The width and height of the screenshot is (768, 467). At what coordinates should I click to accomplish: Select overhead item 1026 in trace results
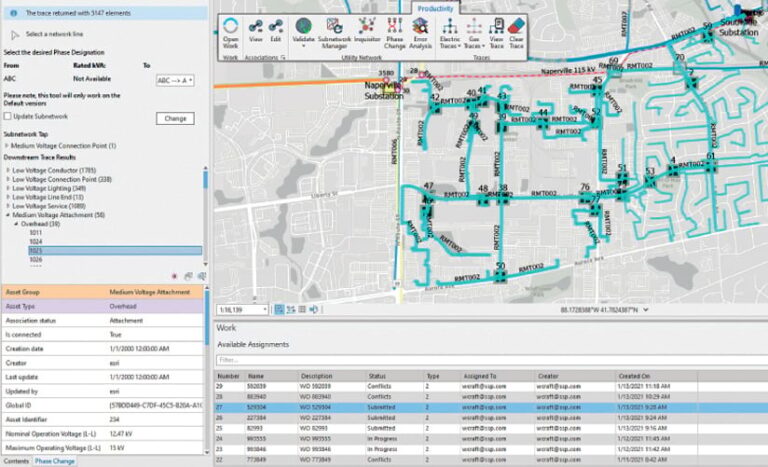(35, 260)
